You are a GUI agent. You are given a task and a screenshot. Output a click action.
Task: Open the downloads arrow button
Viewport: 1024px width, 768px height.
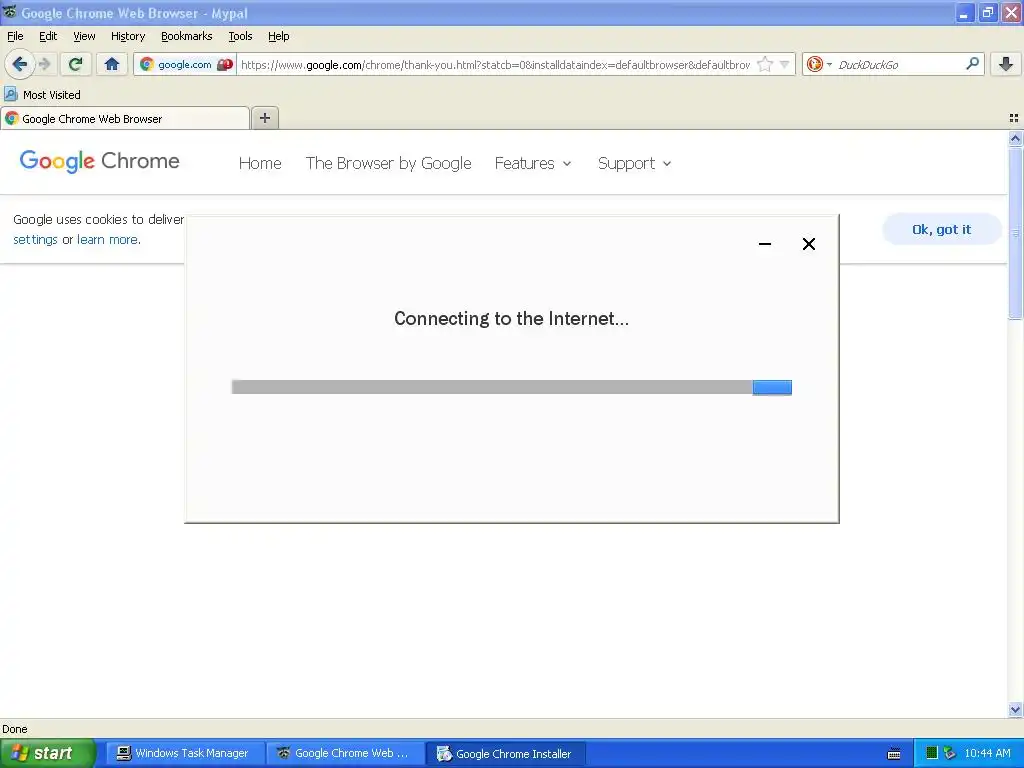[x=1006, y=64]
